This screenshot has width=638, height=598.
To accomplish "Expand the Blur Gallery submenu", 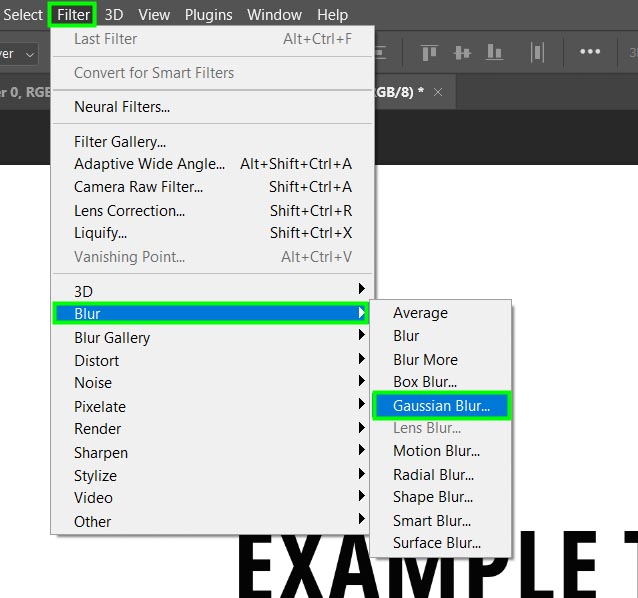I will pos(212,338).
